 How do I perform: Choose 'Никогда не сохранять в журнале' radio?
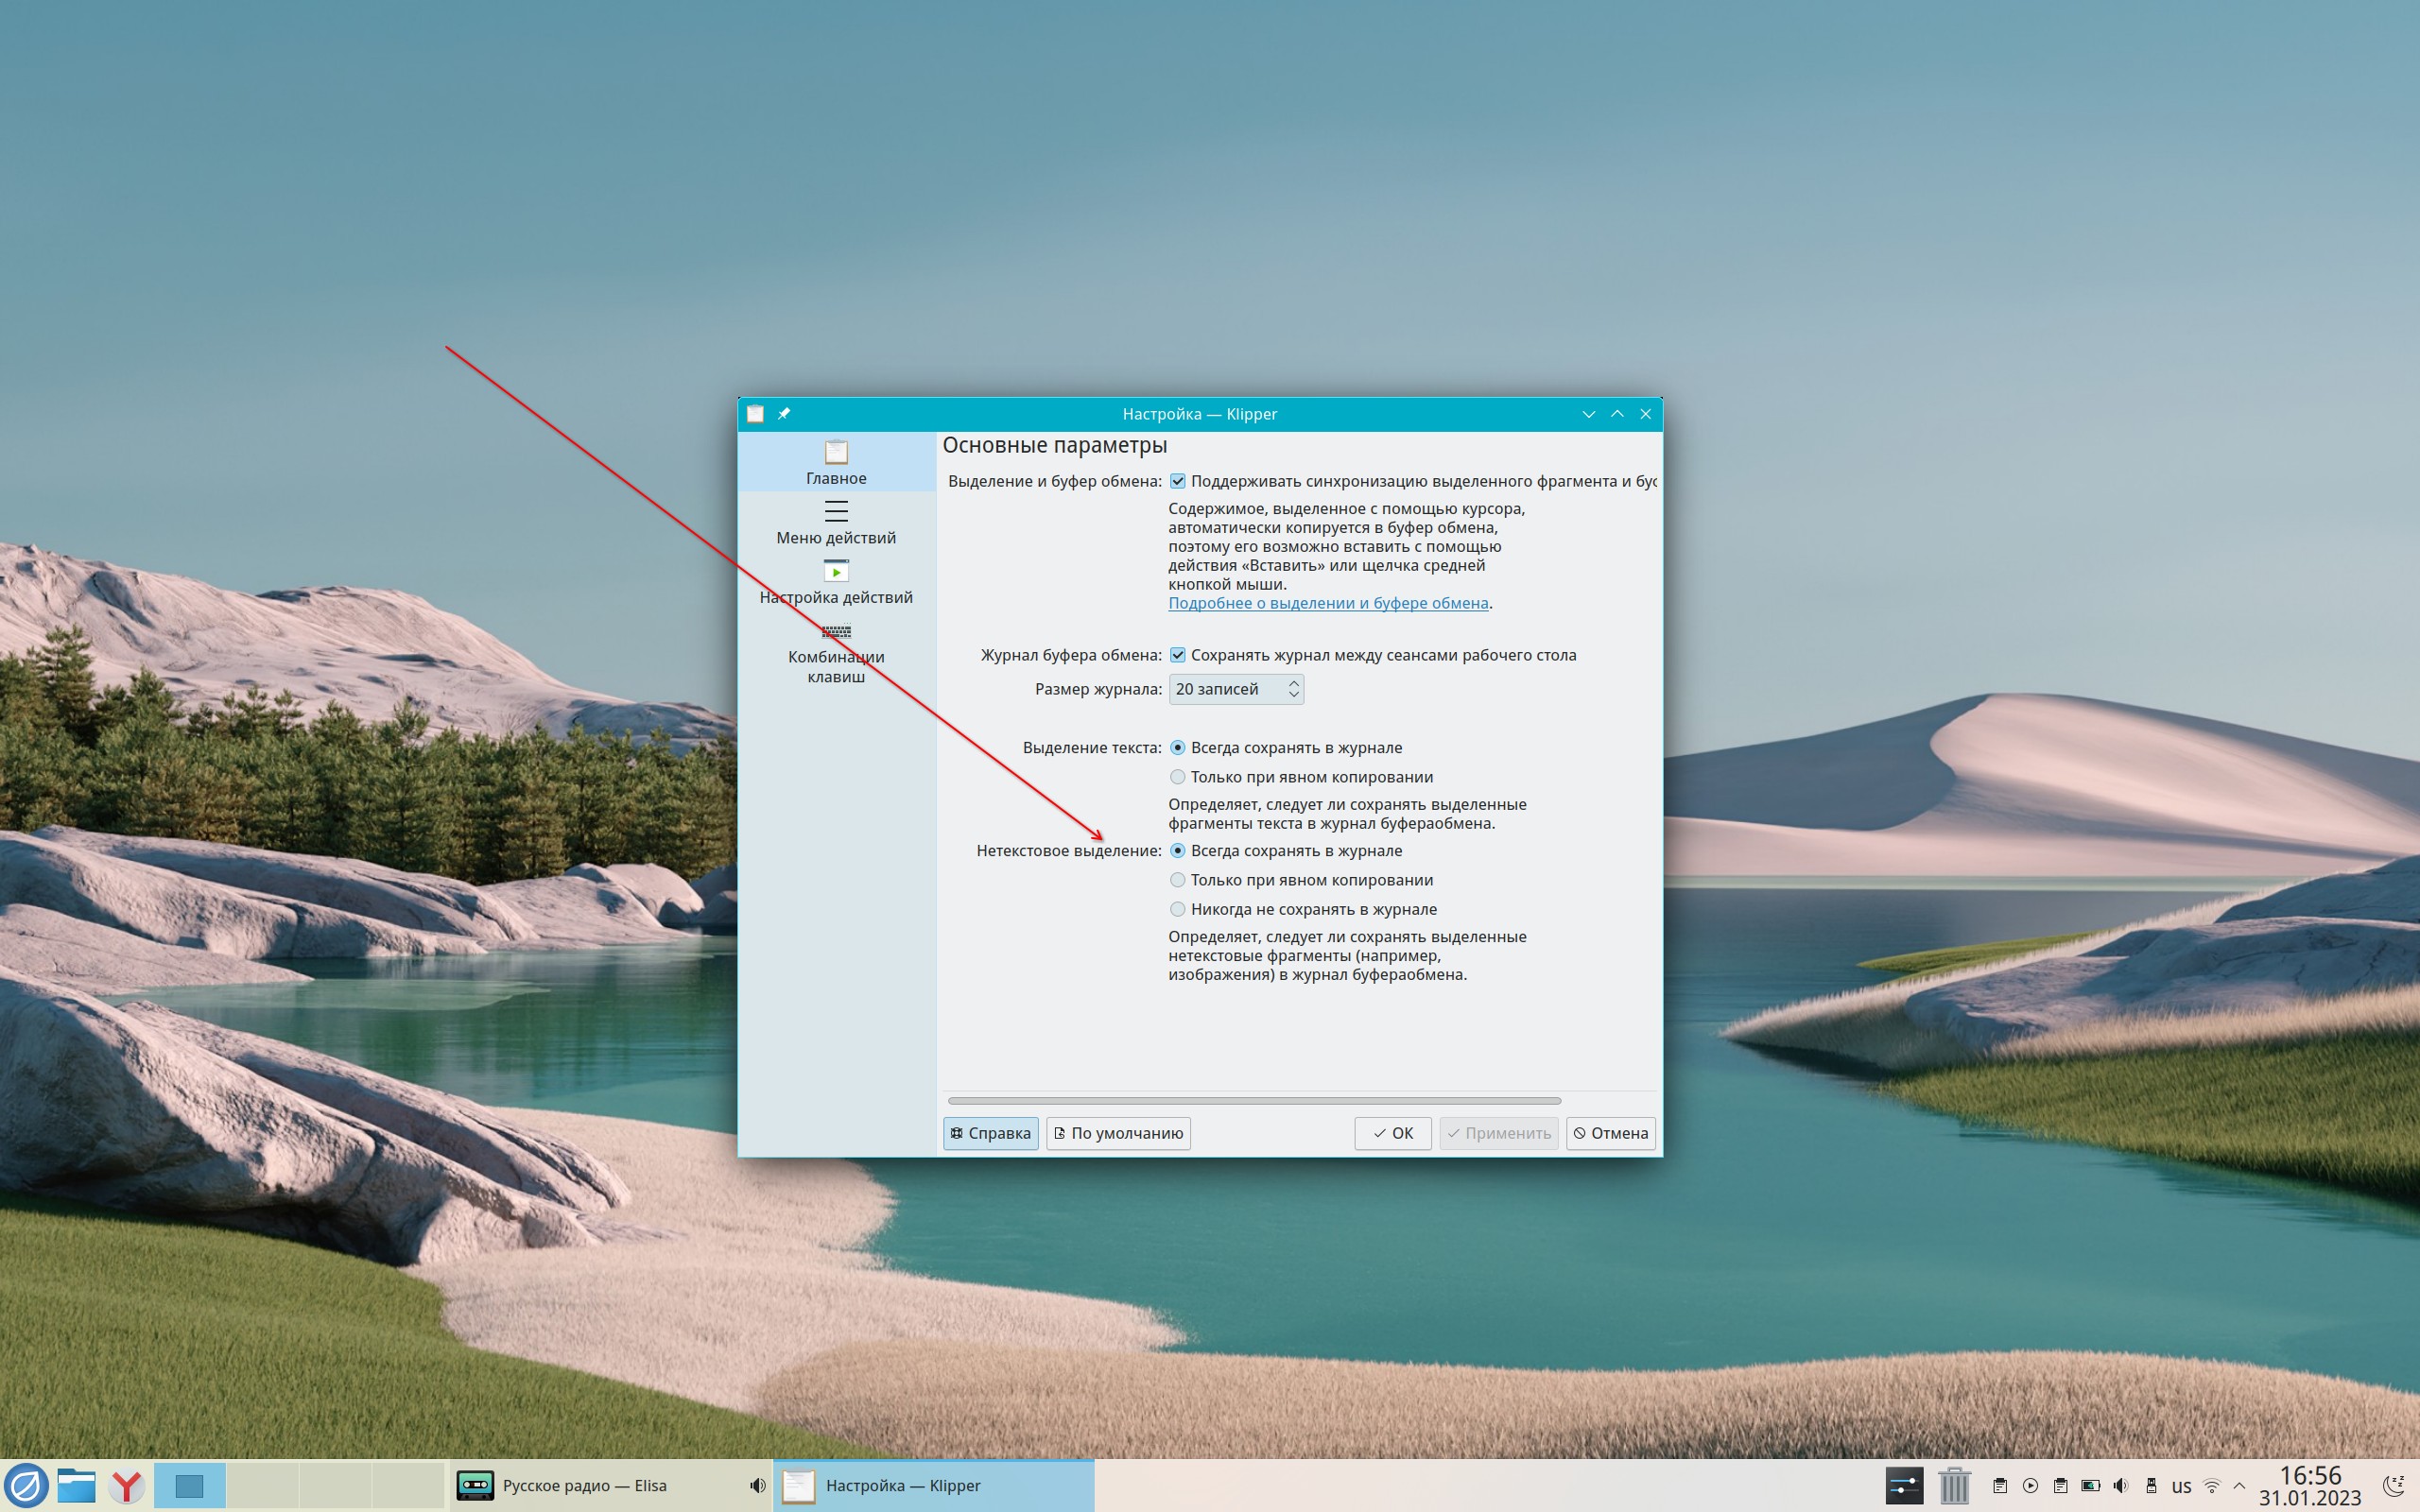pos(1178,909)
